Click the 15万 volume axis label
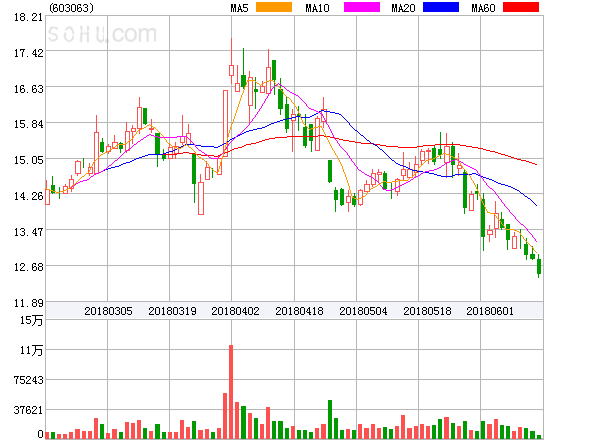The height and width of the screenshot is (440, 600). [x=31, y=320]
